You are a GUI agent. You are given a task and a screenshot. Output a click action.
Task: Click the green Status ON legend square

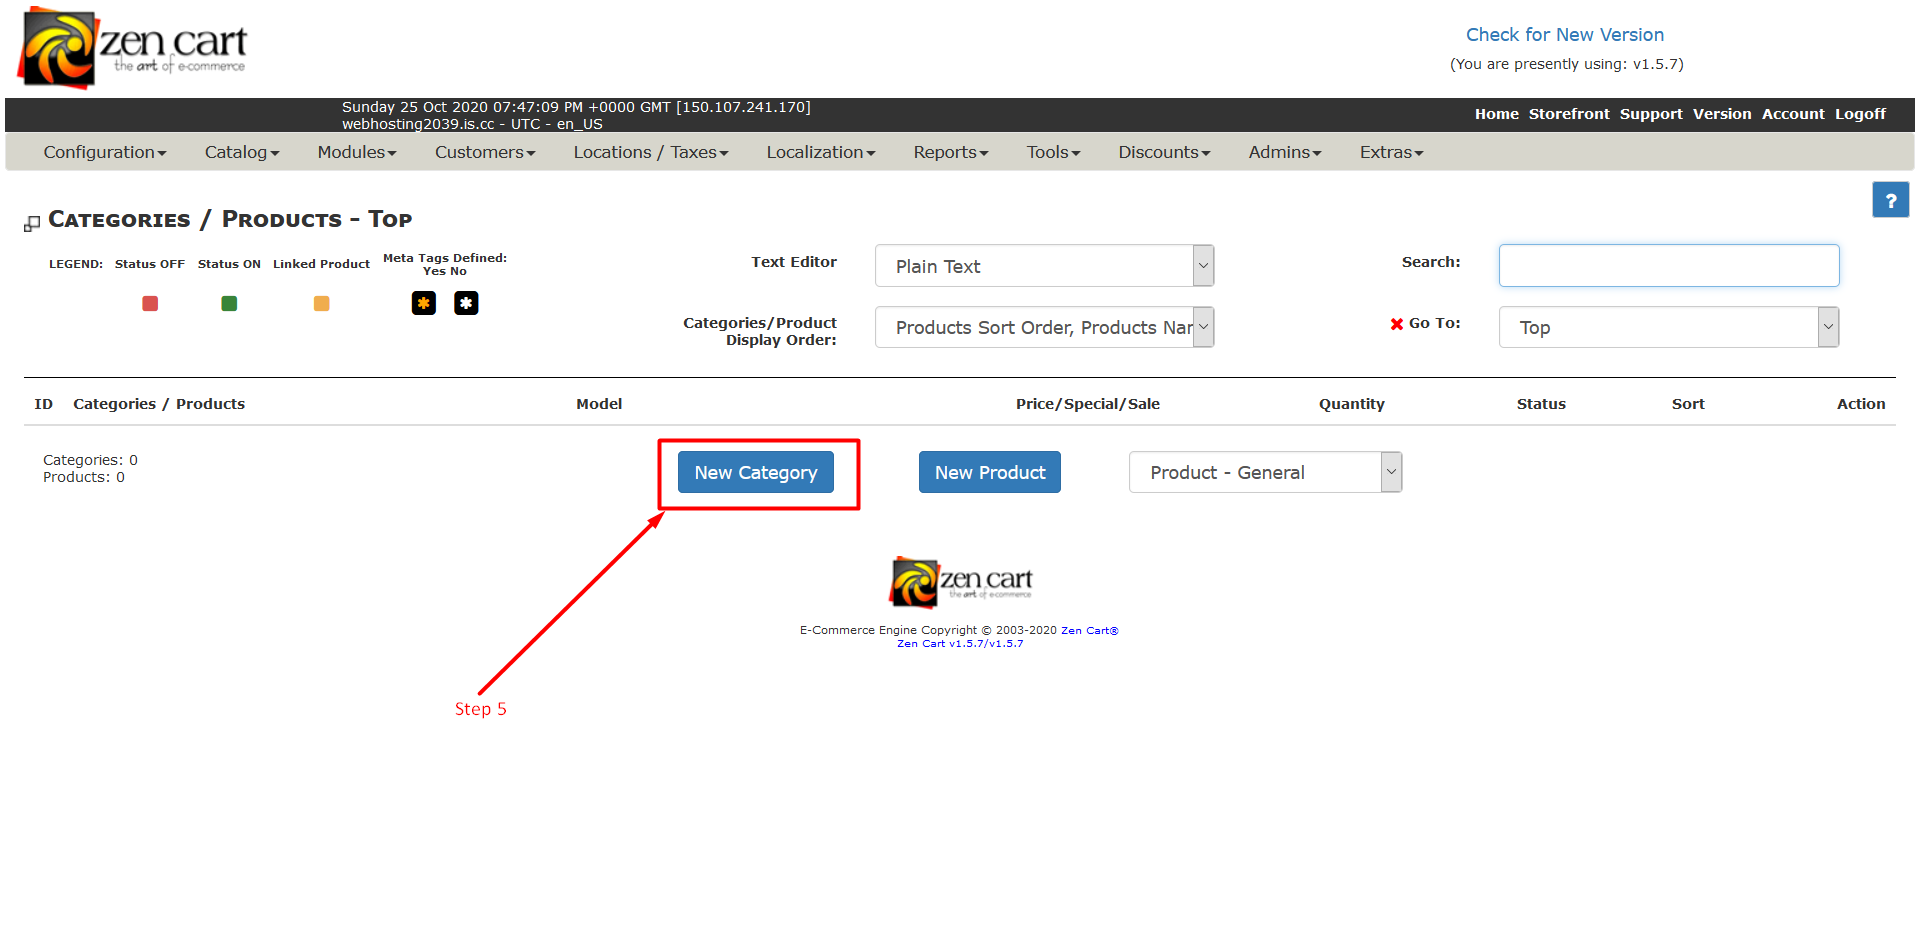(229, 303)
